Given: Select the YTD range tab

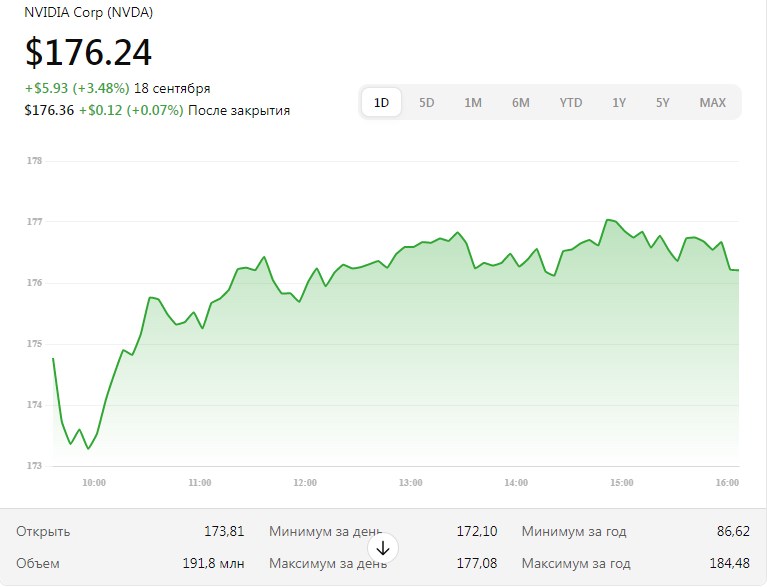Looking at the screenshot, I should tap(571, 103).
